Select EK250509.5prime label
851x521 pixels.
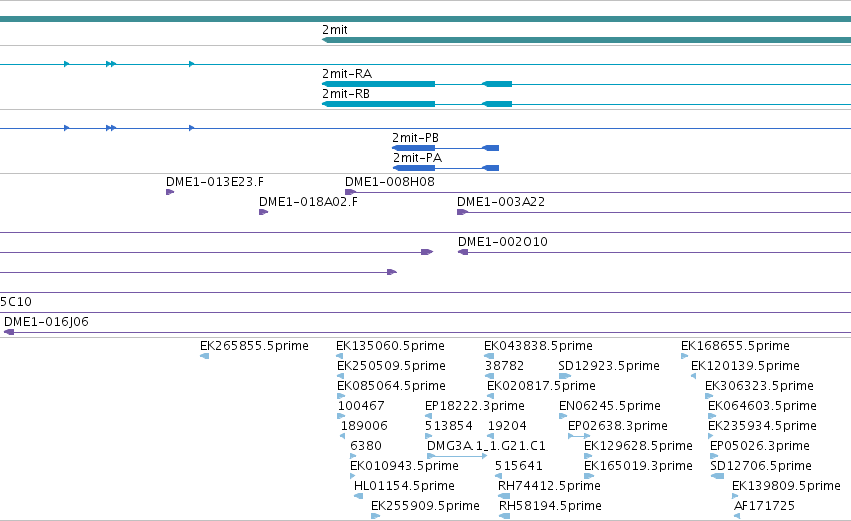click(391, 366)
